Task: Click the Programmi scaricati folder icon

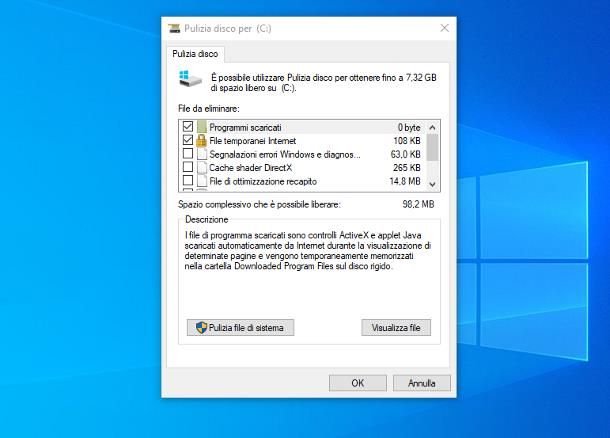Action: click(202, 127)
